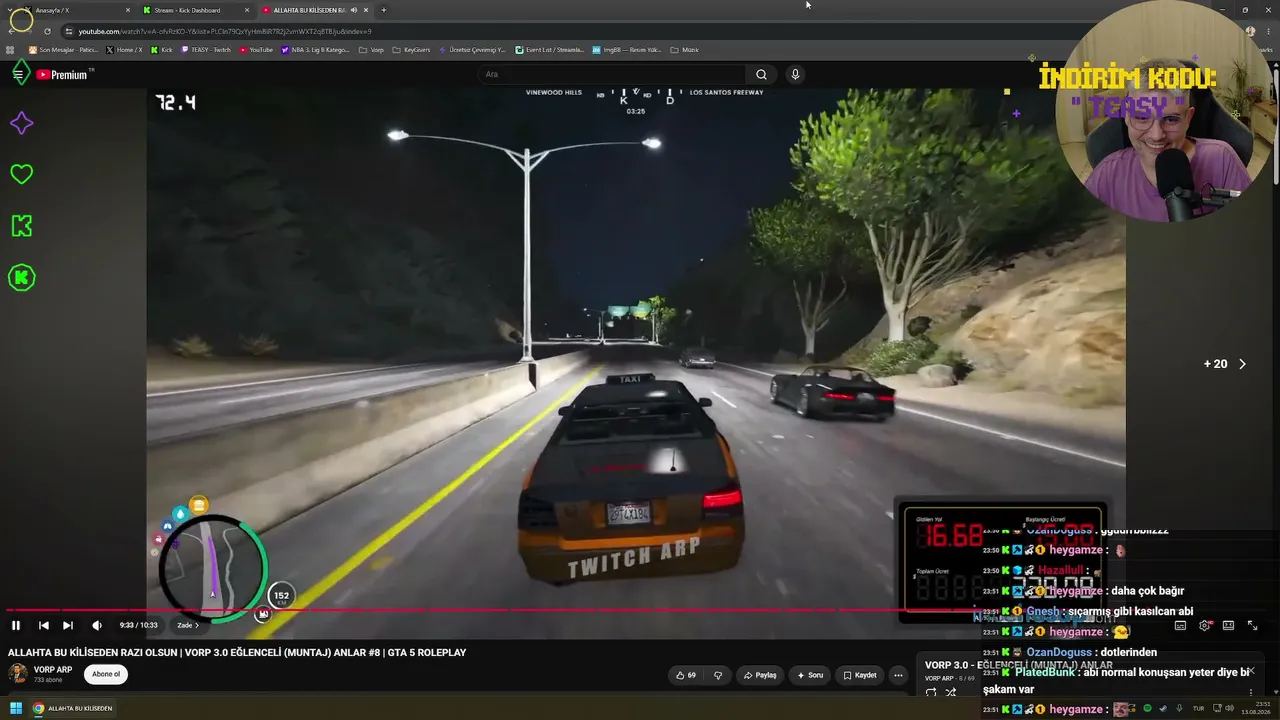Viewport: 1280px width, 720px height.
Task: Open the Windows Start menu
Action: [16, 708]
